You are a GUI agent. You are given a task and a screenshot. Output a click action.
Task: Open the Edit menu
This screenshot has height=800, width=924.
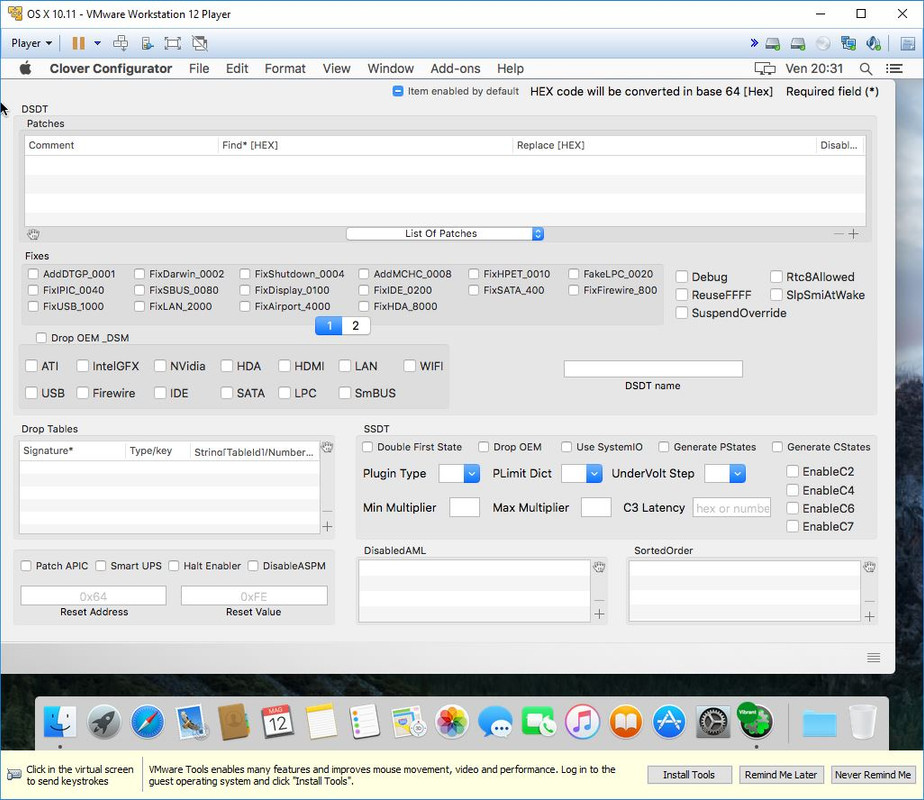point(237,68)
